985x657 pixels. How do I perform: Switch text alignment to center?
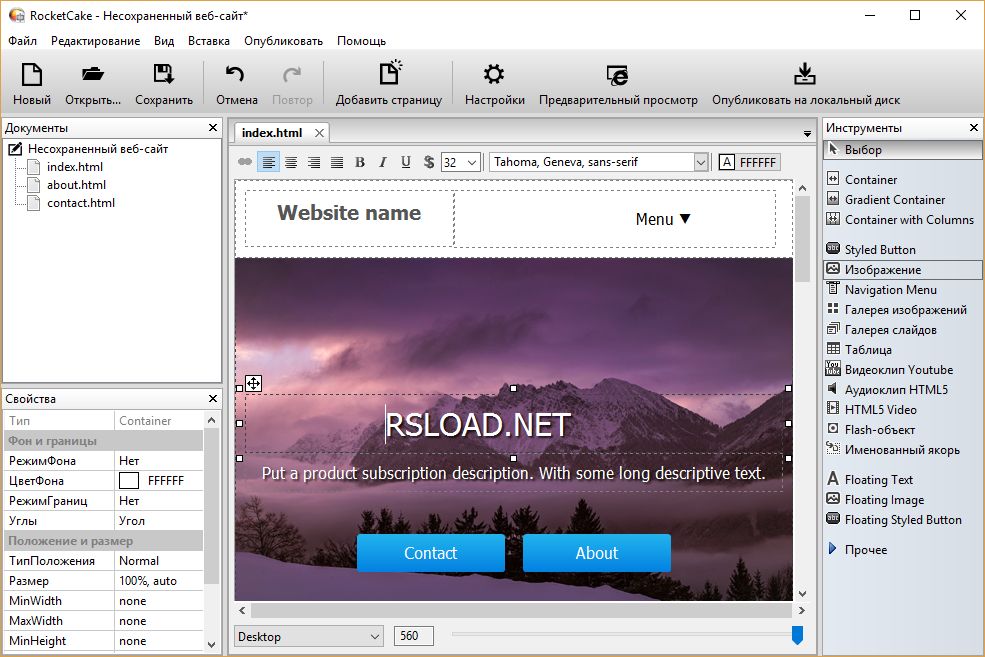[290, 161]
